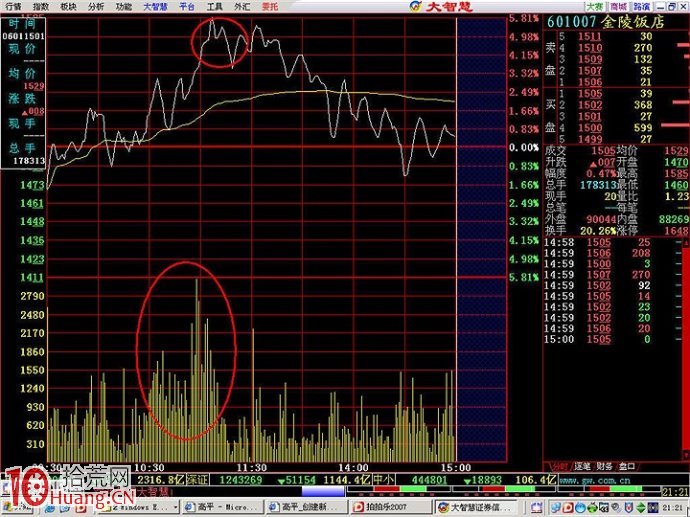690x517 pixels.
Task: Click the 路演 button in title bar
Action: click(642, 7)
